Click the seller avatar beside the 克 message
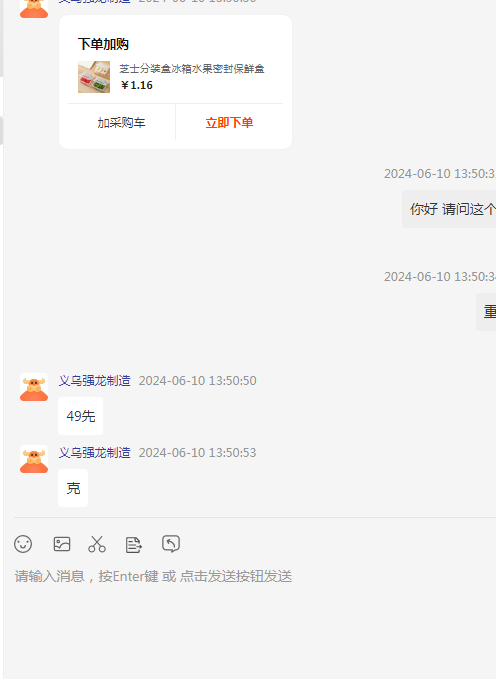This screenshot has height=679, width=496. coord(34,459)
